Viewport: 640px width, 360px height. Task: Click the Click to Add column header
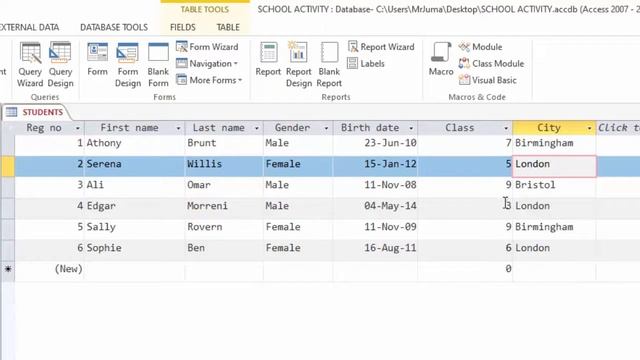click(618, 128)
